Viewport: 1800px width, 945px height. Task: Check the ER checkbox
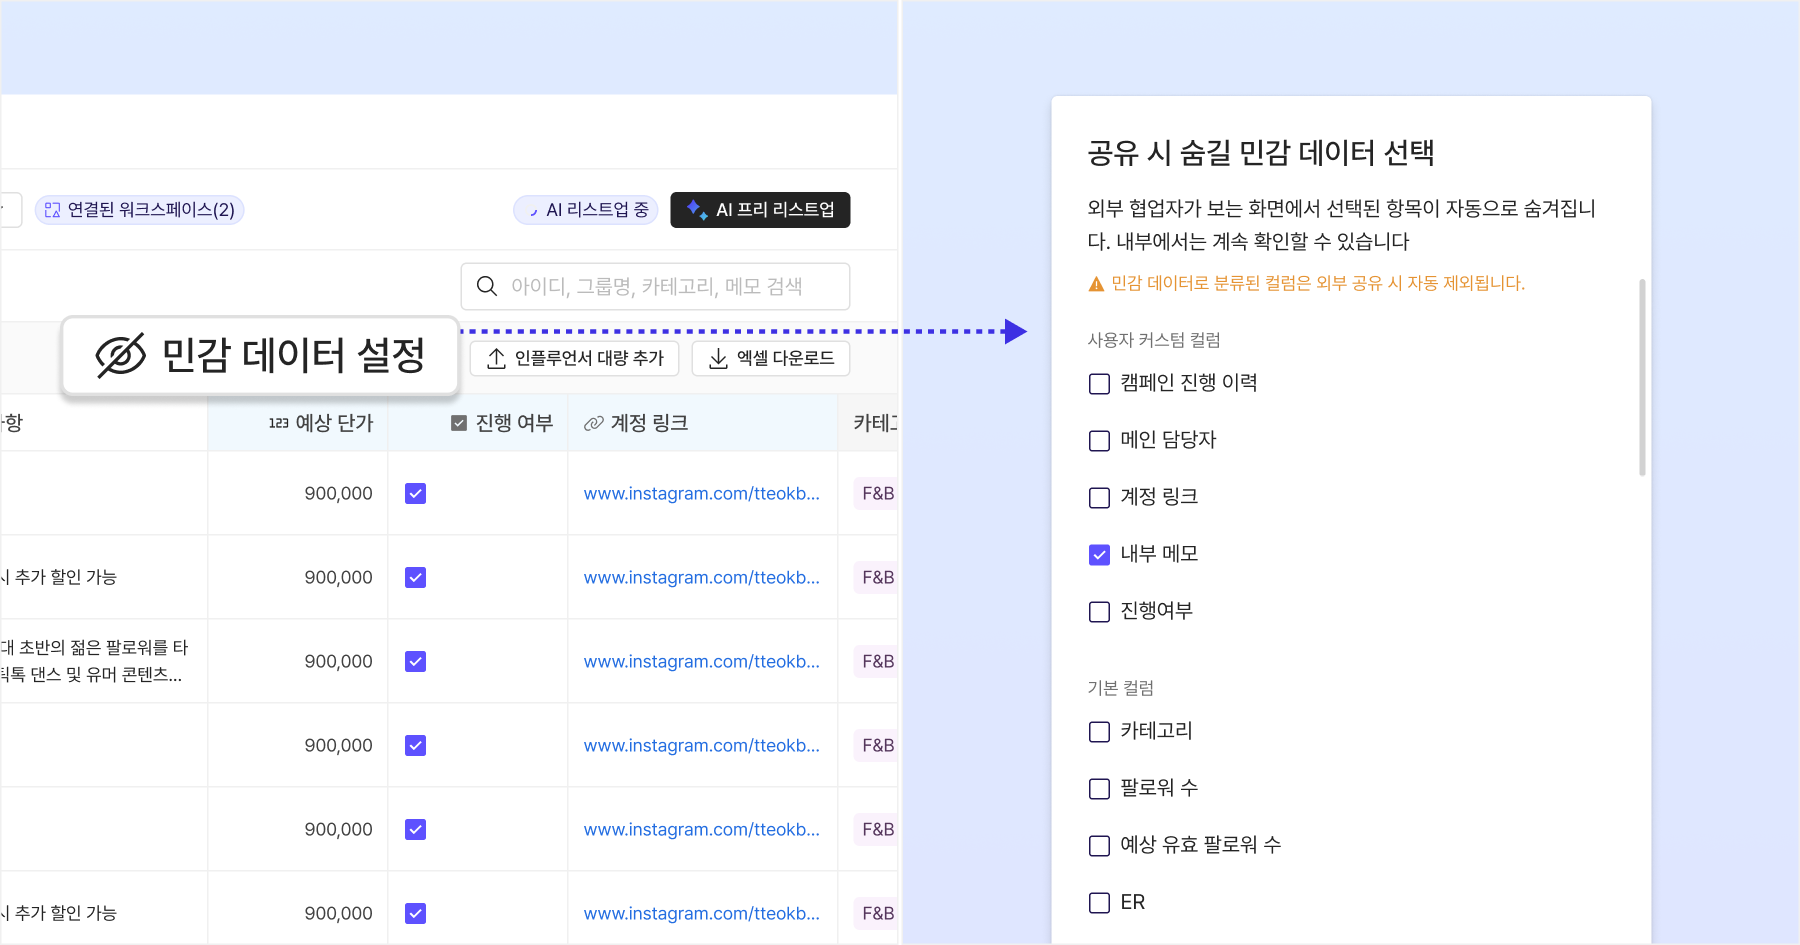coord(1099,903)
